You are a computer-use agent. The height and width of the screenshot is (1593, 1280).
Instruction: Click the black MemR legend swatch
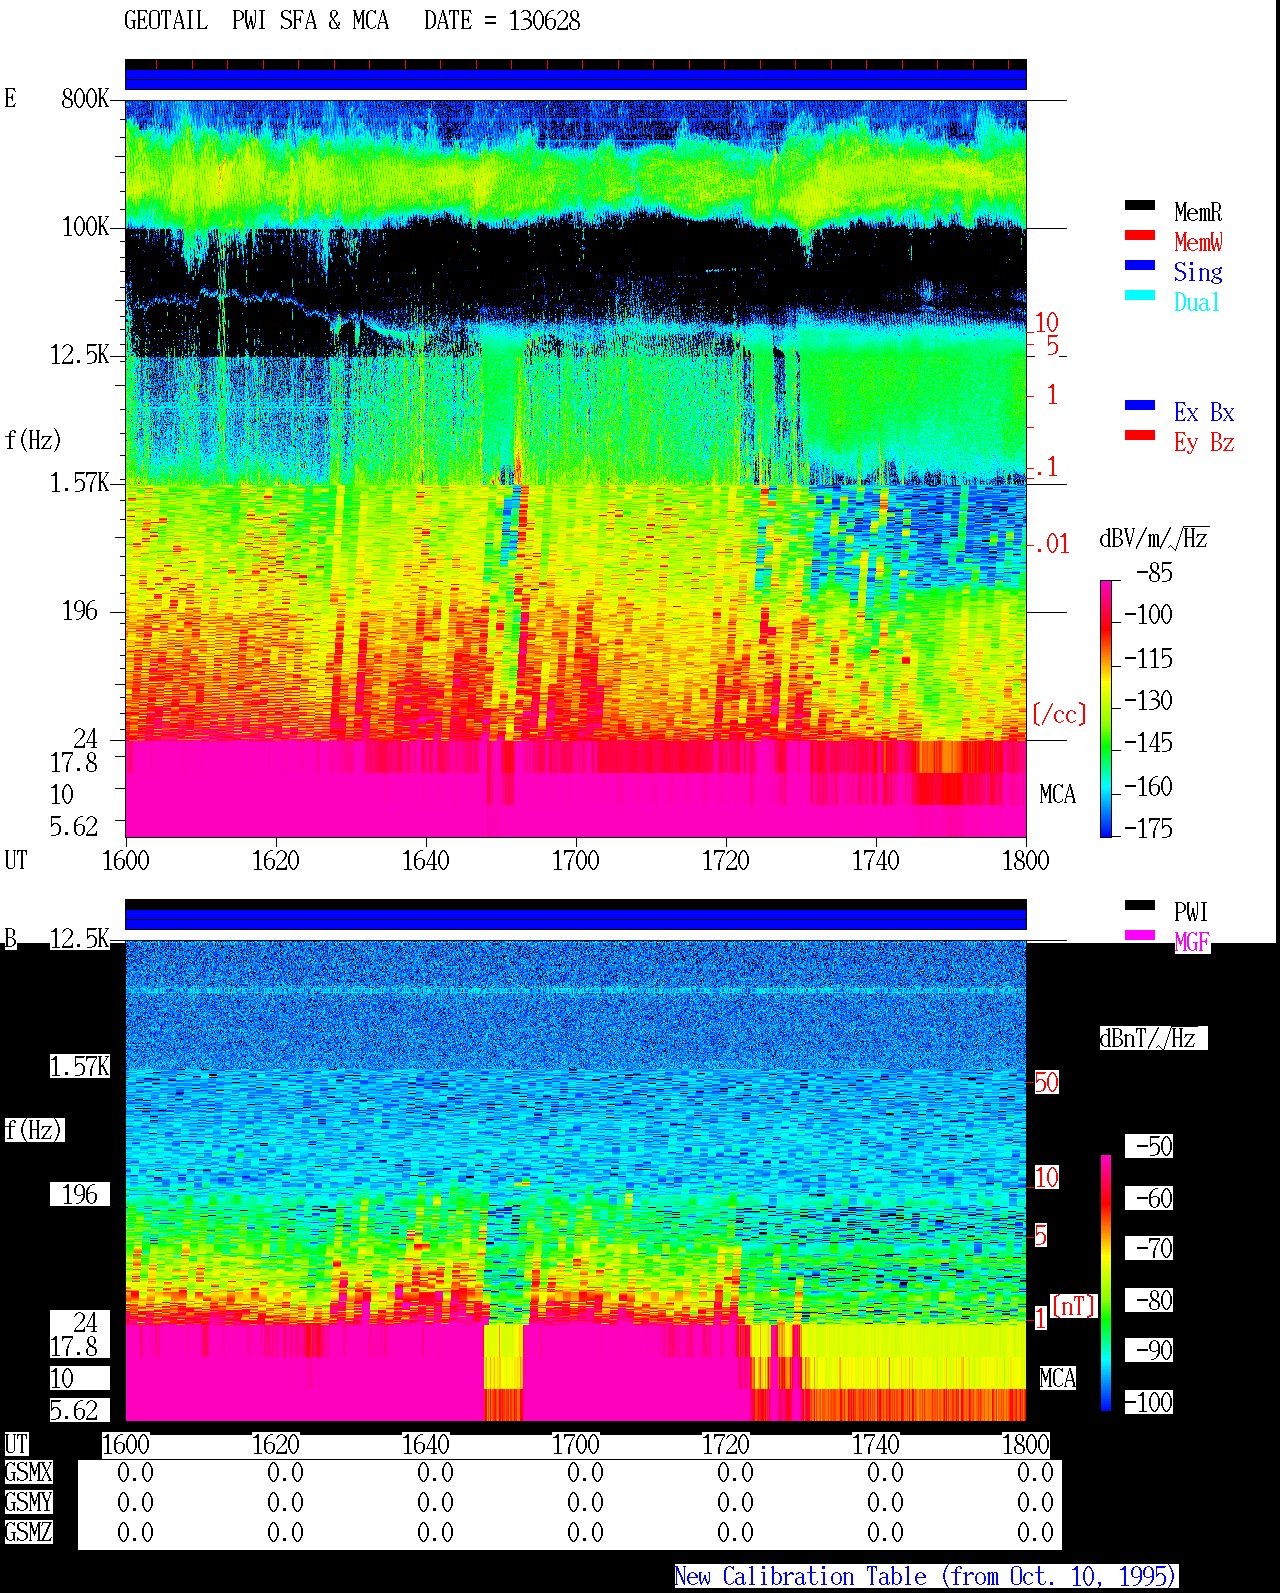pos(1140,206)
